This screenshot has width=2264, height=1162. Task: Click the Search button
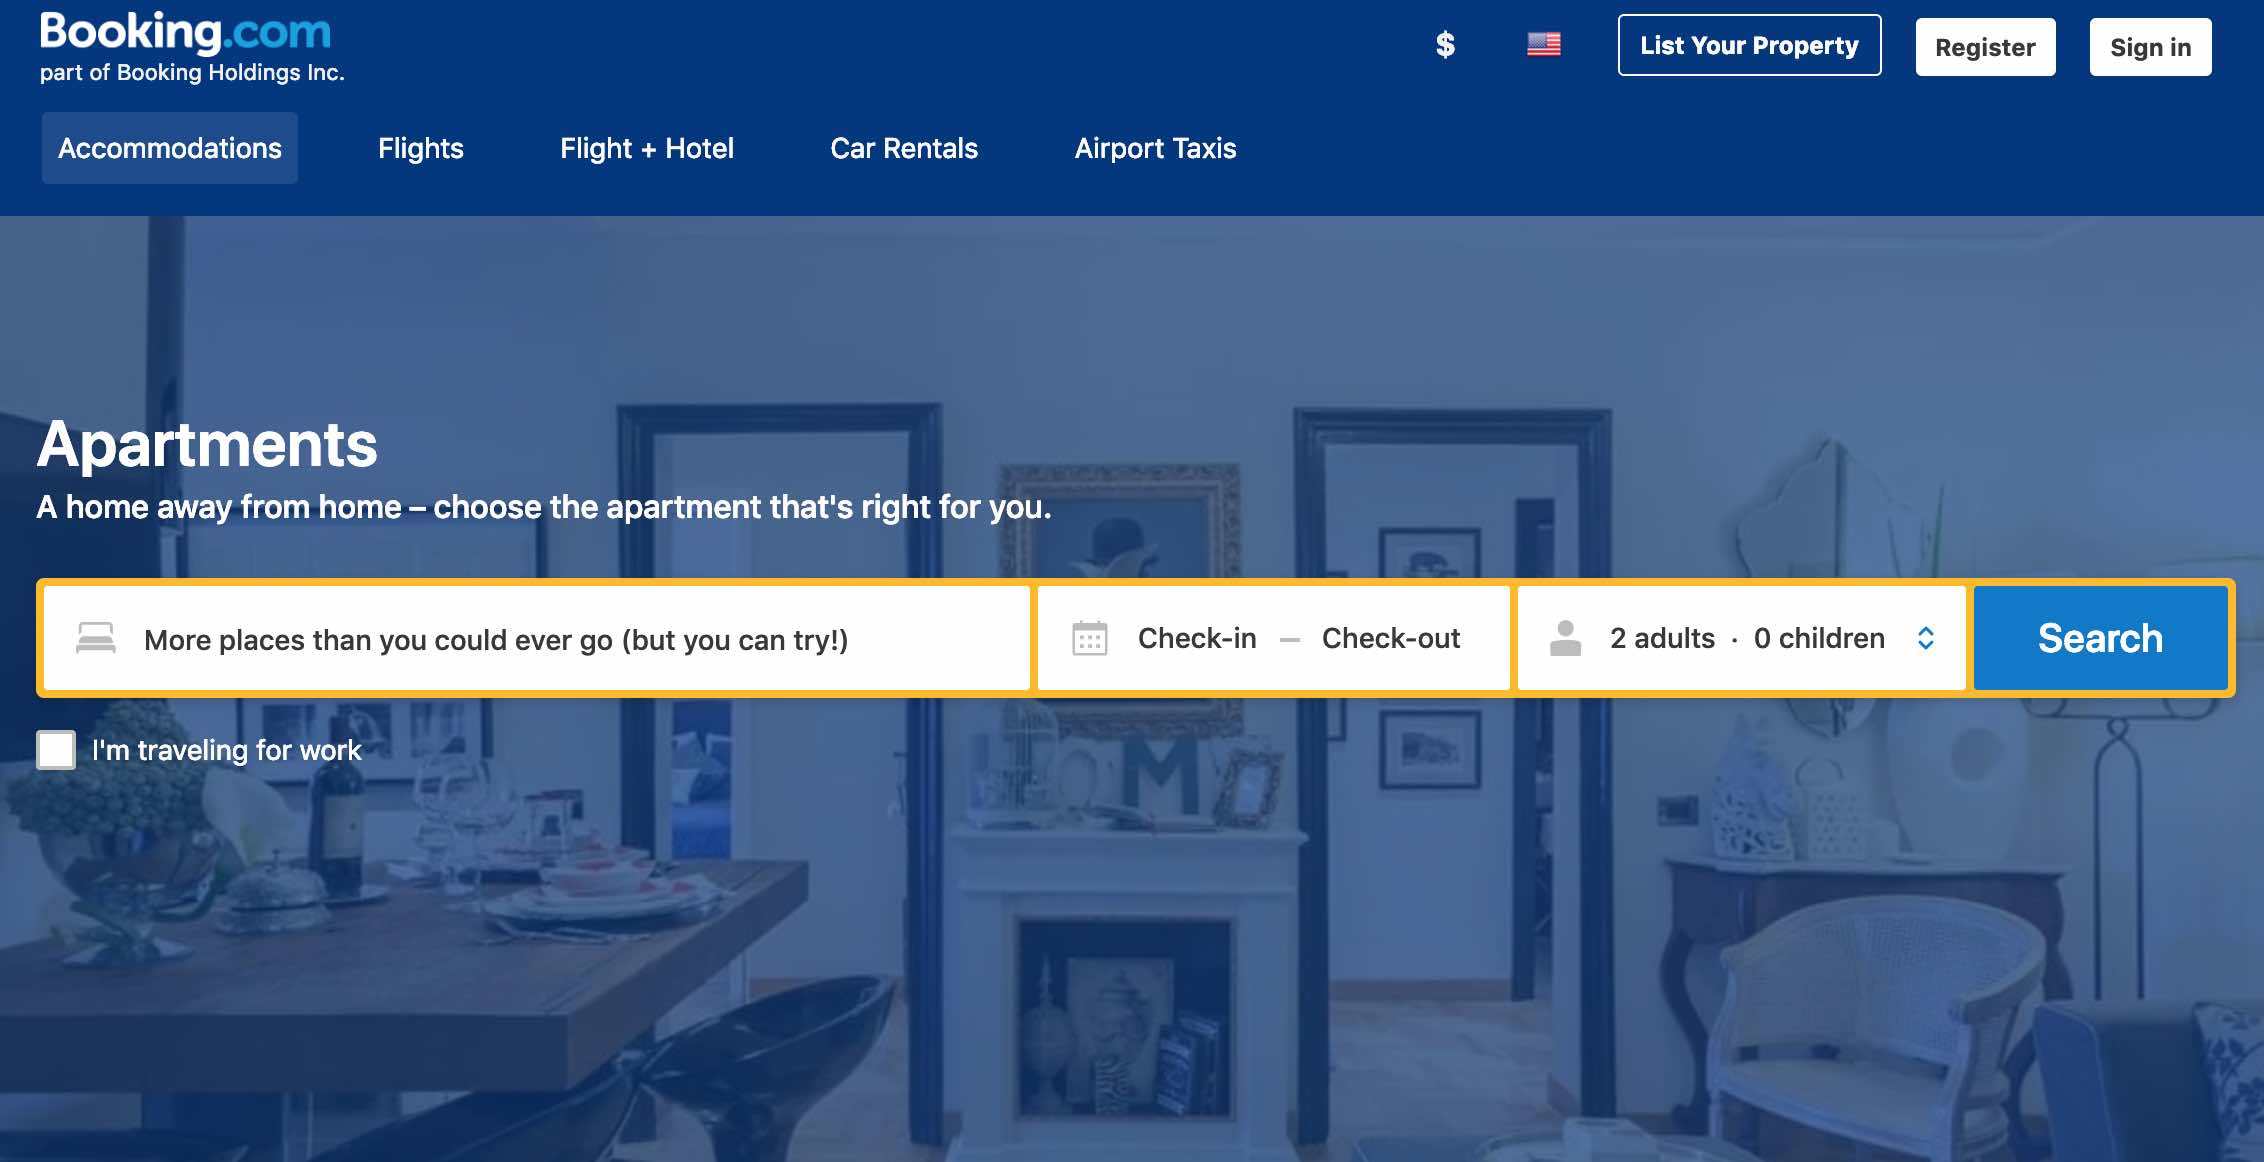[x=2100, y=637]
